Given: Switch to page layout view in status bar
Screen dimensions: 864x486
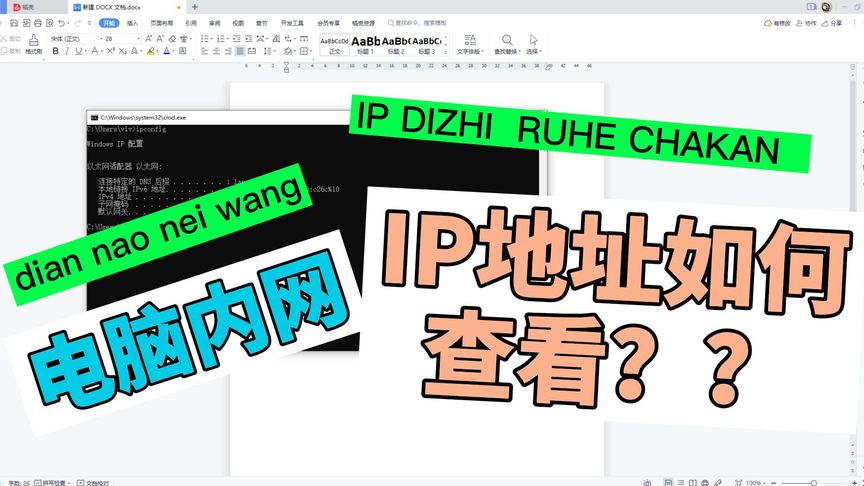Looking at the screenshot, I should coord(668,483).
